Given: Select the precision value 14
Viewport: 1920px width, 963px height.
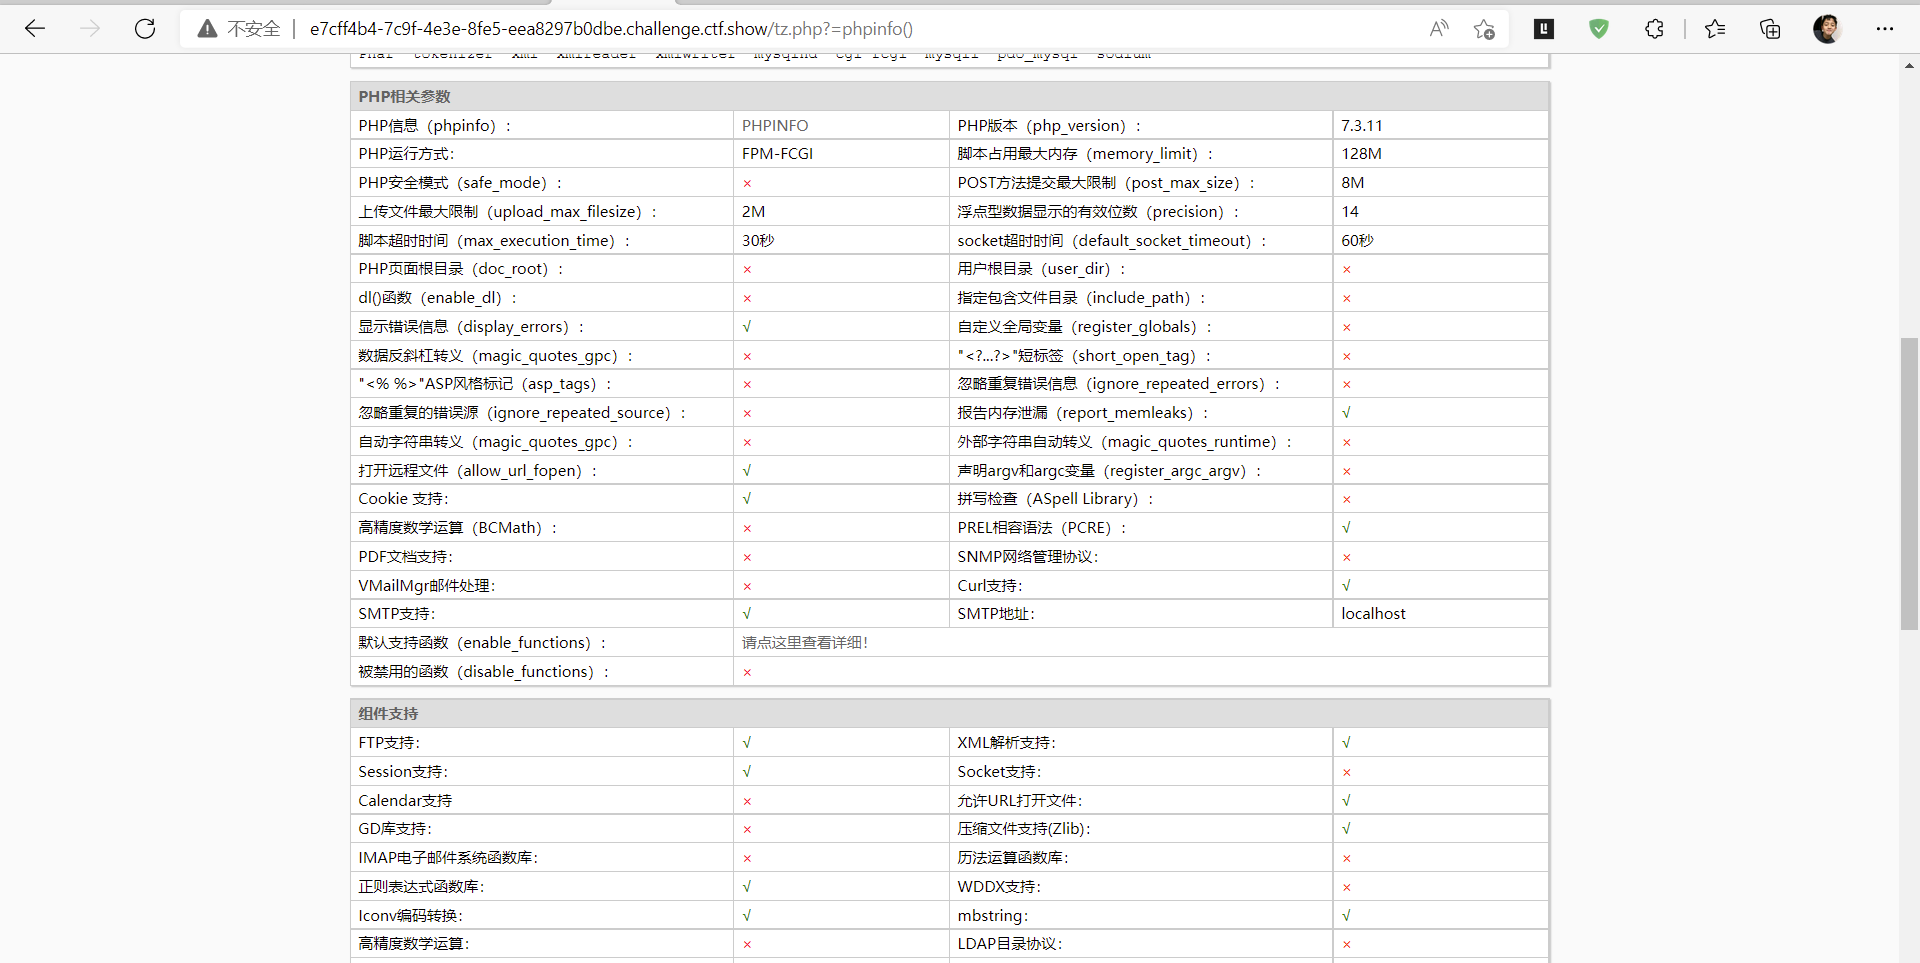Looking at the screenshot, I should pyautogui.click(x=1350, y=212).
